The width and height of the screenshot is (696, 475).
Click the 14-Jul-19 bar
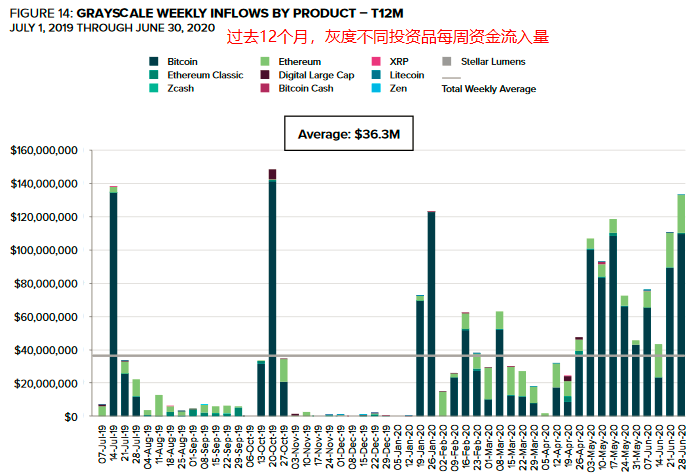click(x=114, y=301)
